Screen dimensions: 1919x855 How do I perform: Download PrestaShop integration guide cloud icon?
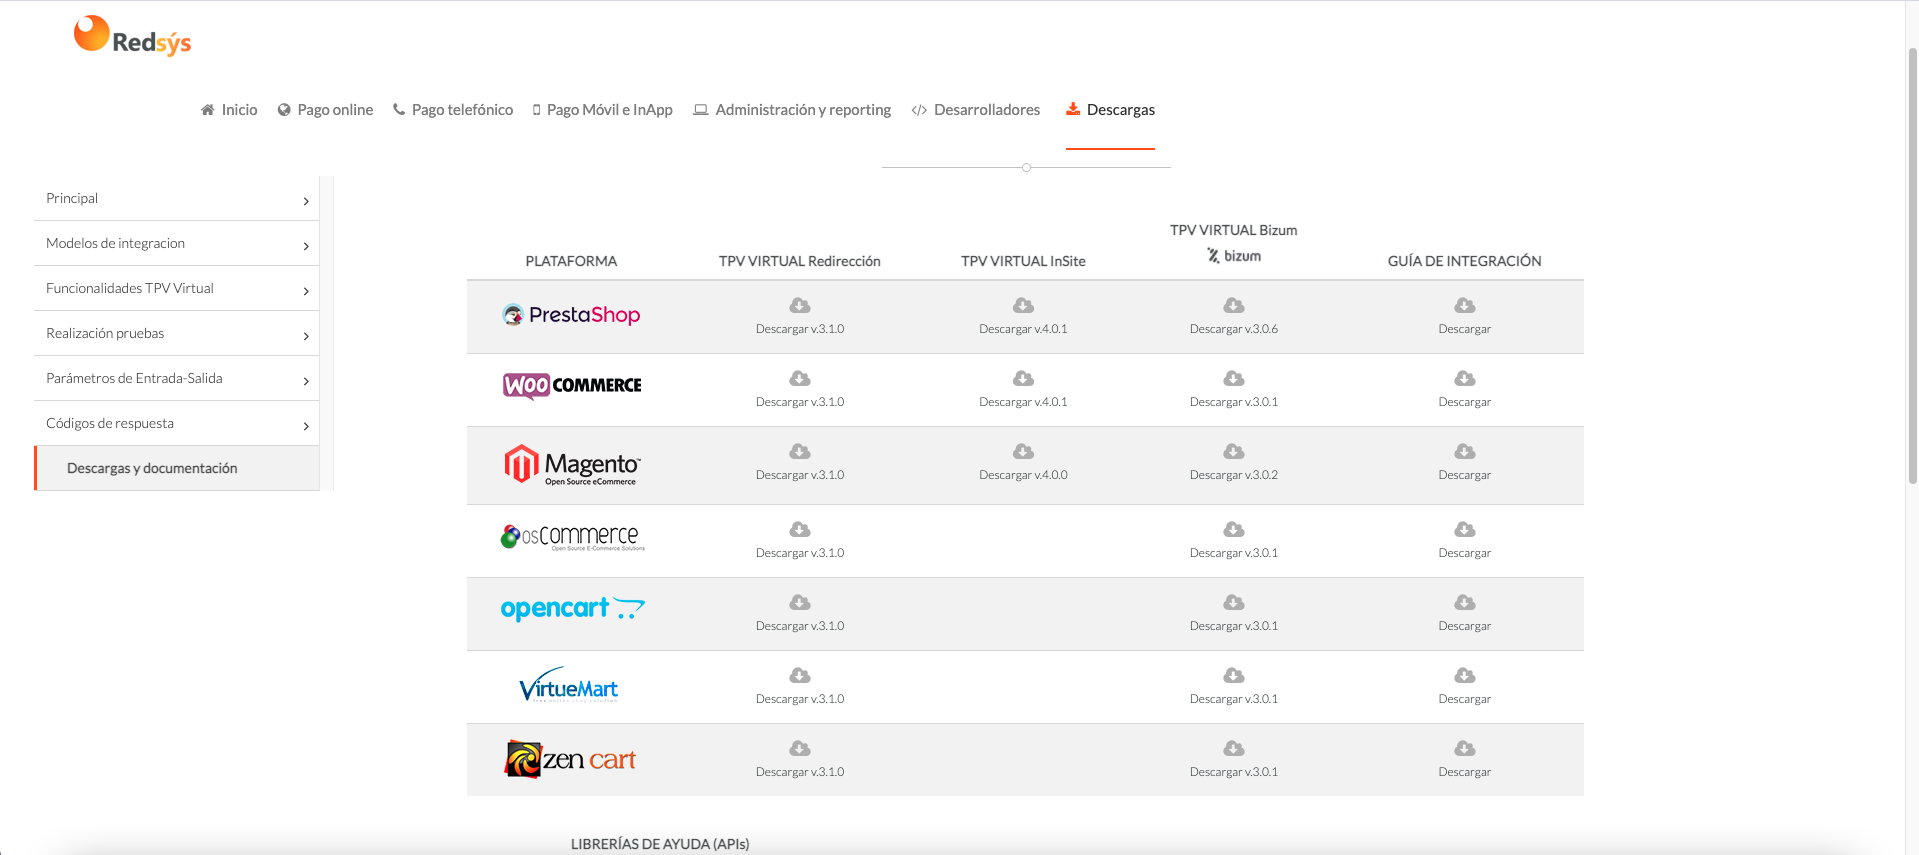point(1465,305)
